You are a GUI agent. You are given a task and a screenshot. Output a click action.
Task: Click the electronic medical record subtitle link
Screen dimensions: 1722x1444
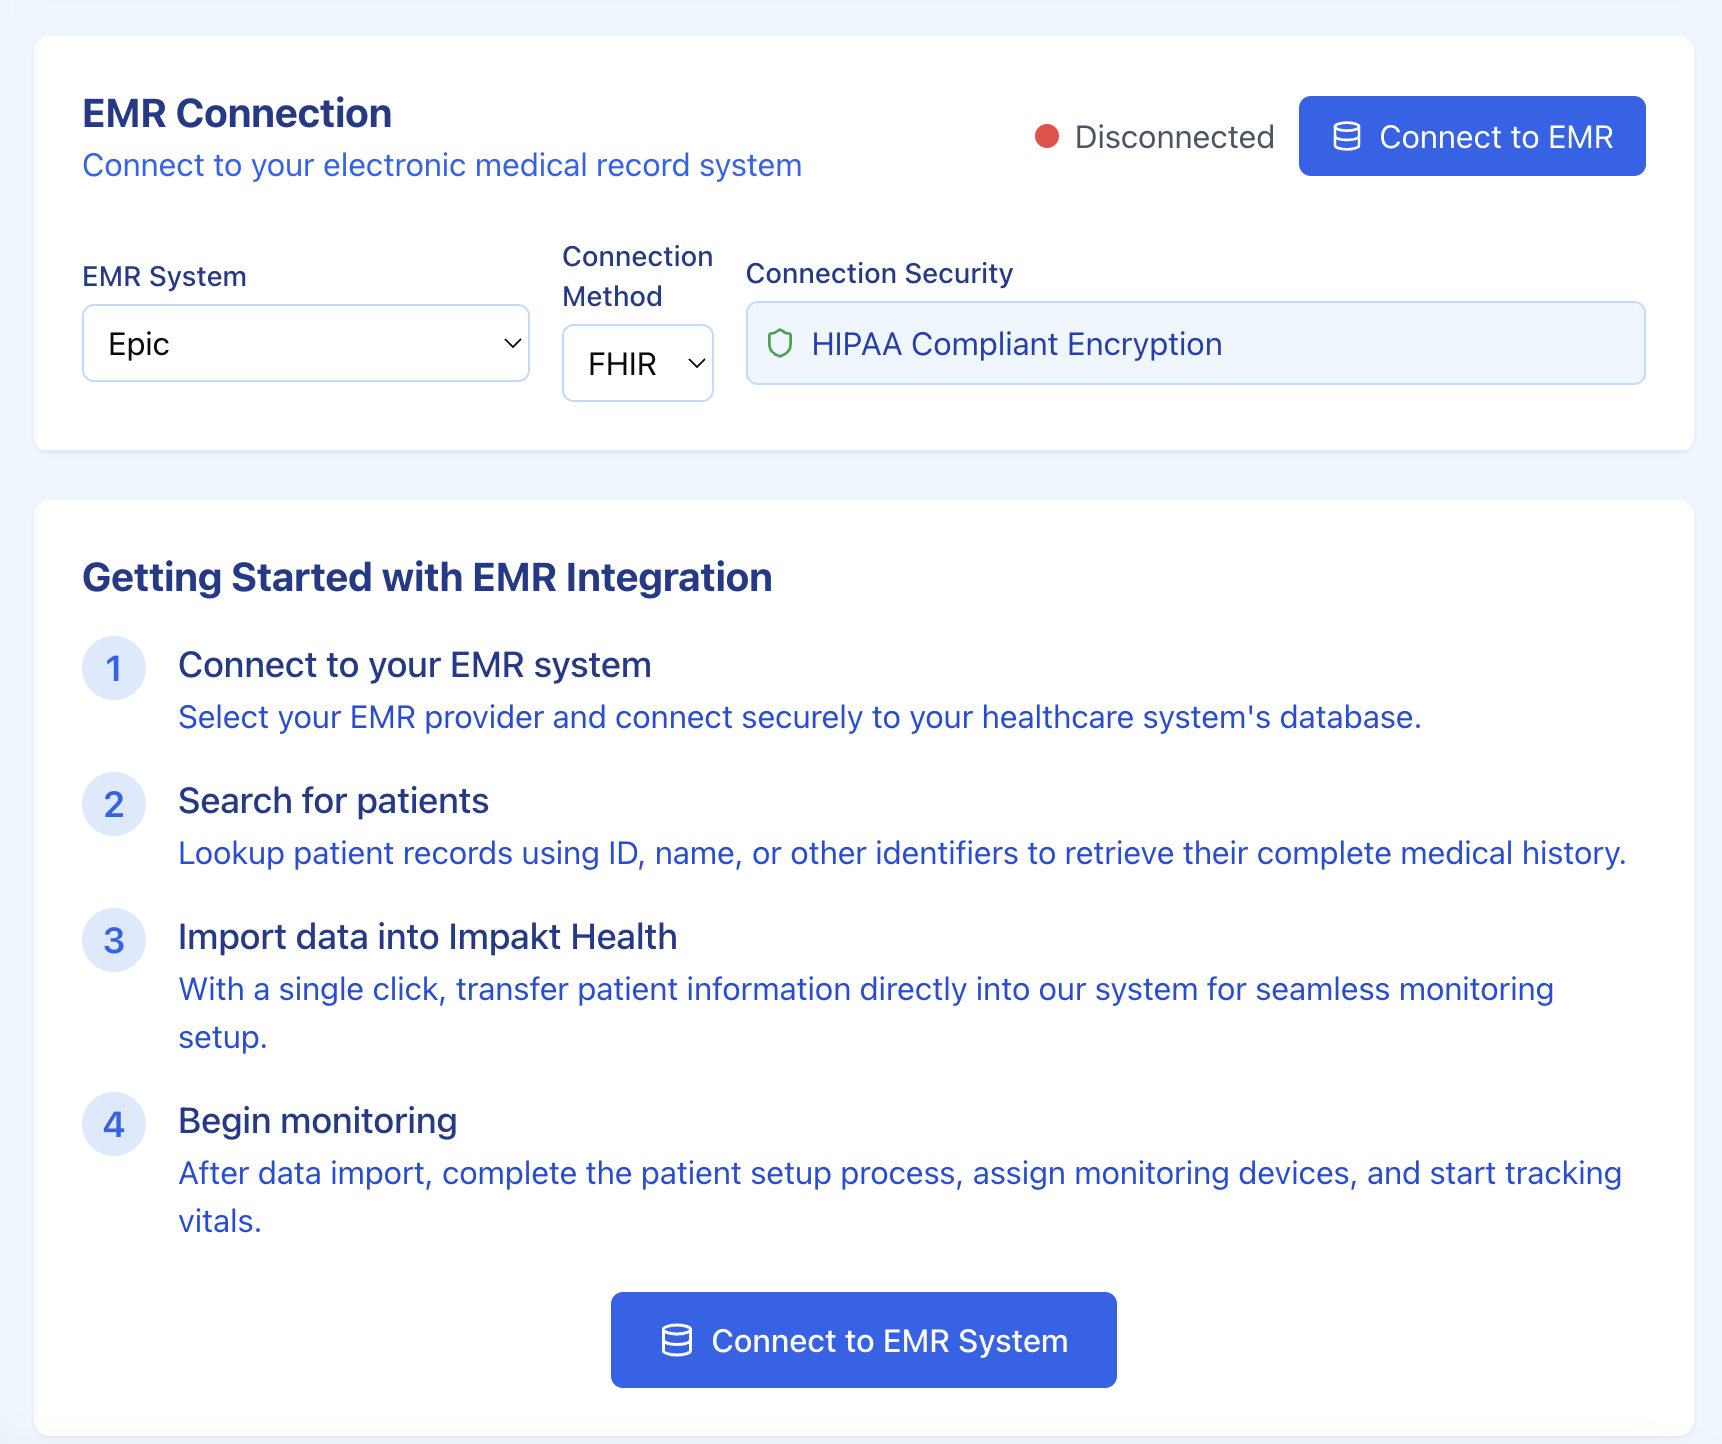[x=442, y=165]
